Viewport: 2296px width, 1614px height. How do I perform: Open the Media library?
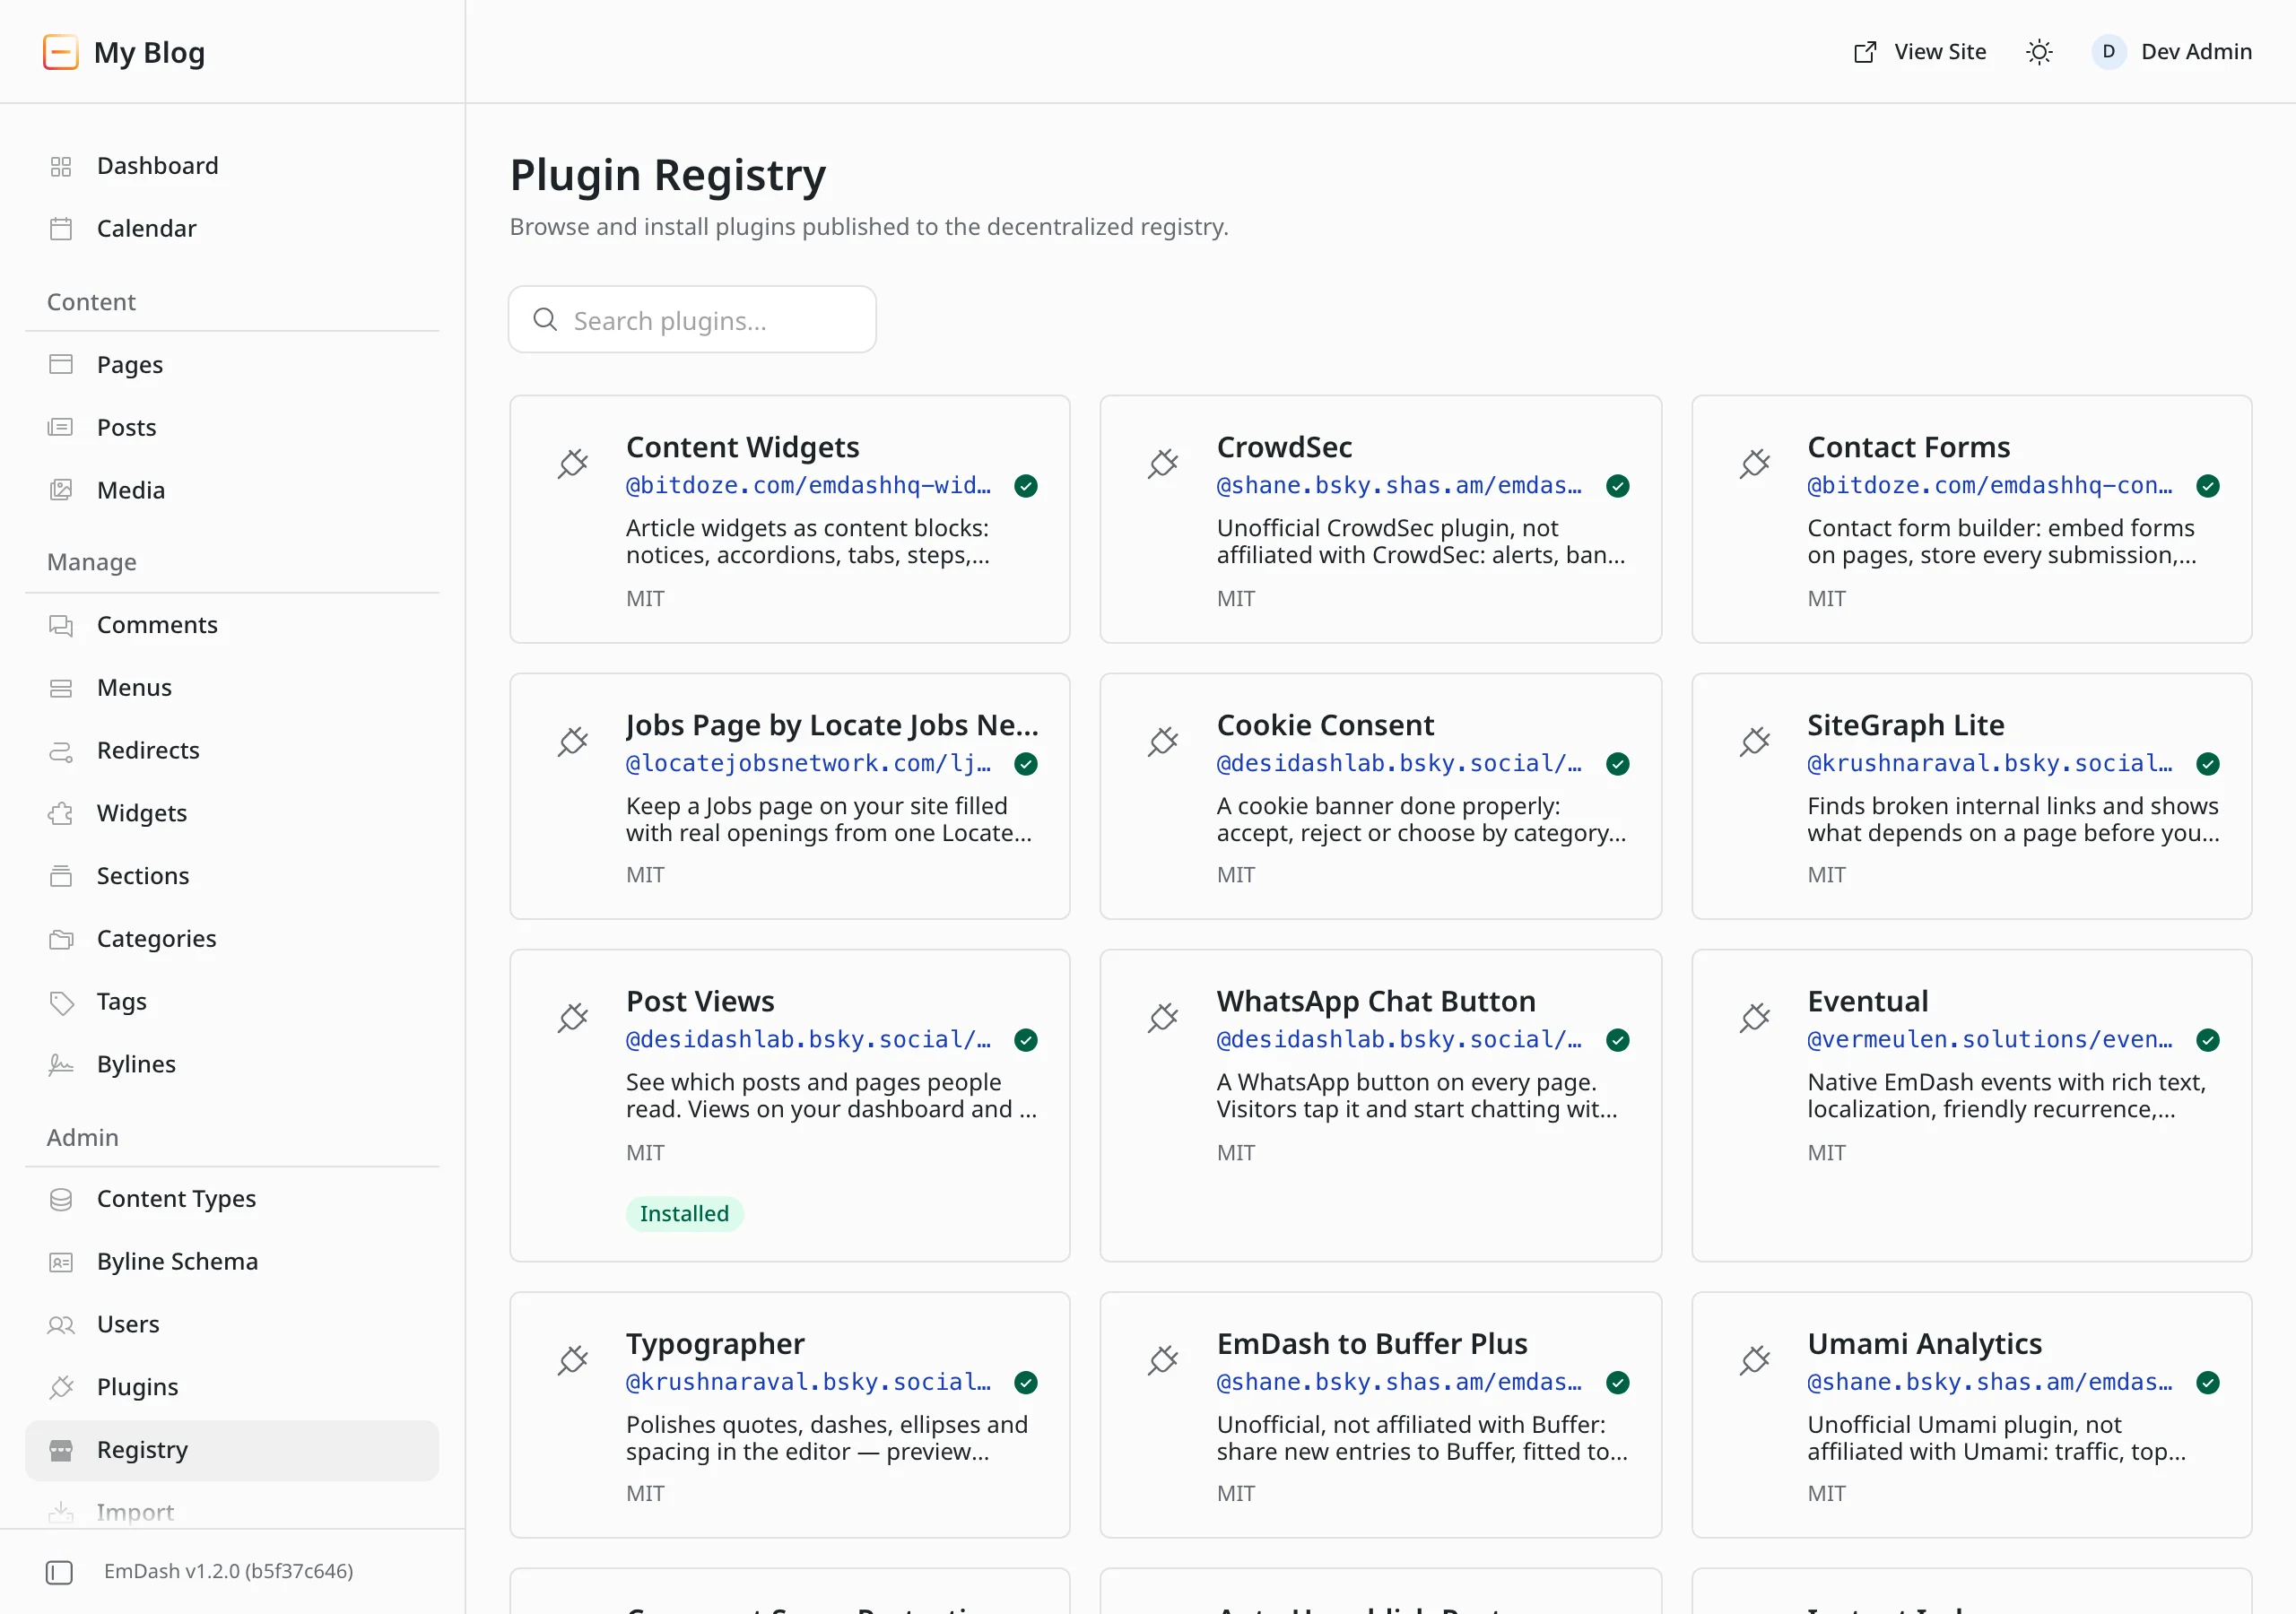coord(232,491)
